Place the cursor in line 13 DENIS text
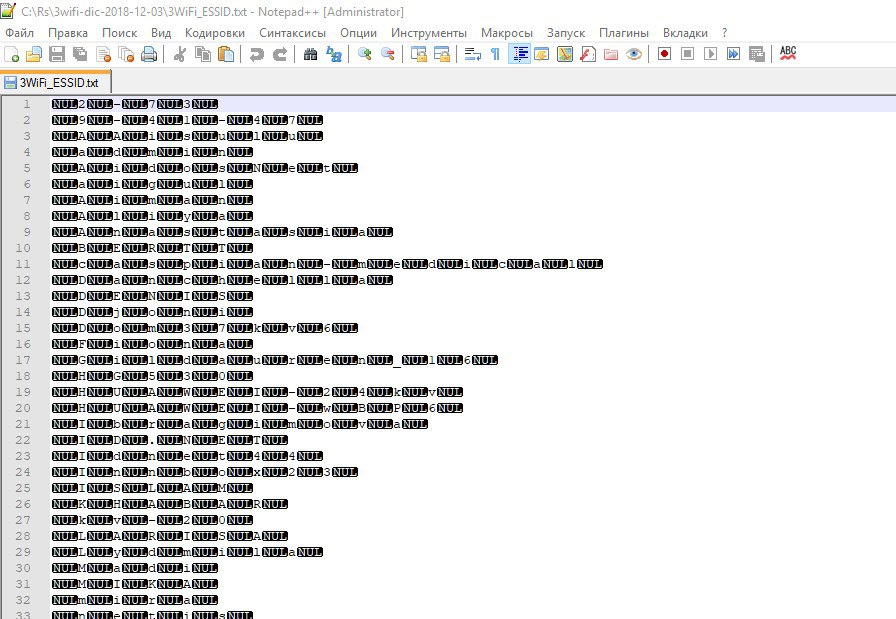This screenshot has width=896, height=619. [152, 296]
